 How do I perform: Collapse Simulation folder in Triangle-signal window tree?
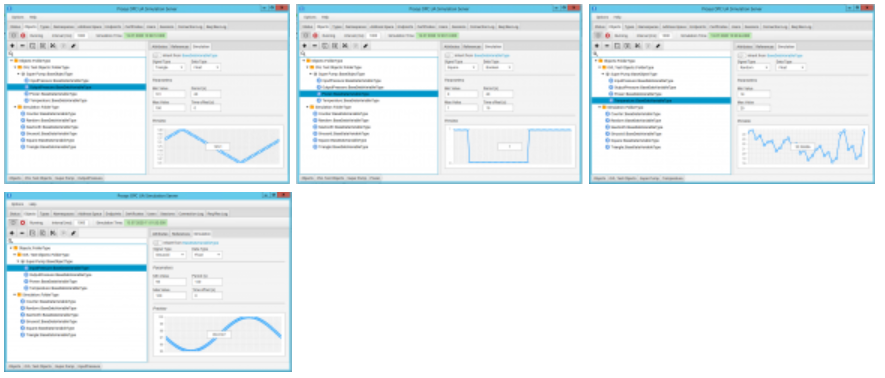coord(15,107)
